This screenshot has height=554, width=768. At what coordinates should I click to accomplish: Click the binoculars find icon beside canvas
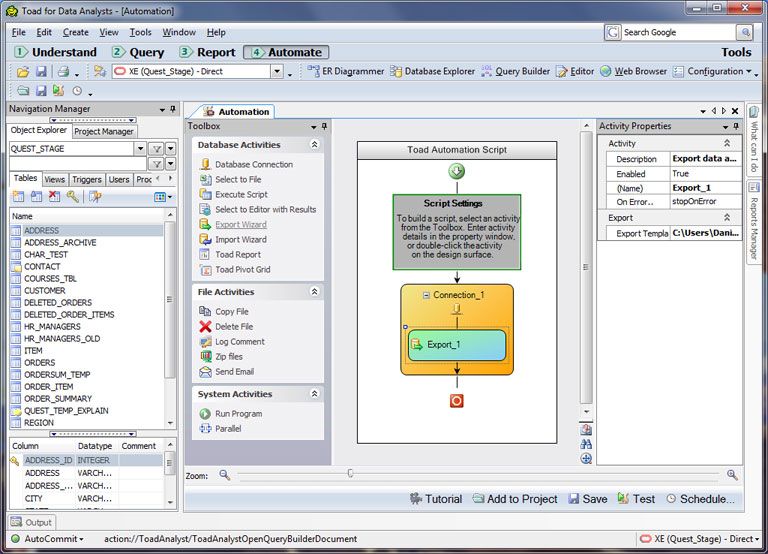(x=586, y=444)
